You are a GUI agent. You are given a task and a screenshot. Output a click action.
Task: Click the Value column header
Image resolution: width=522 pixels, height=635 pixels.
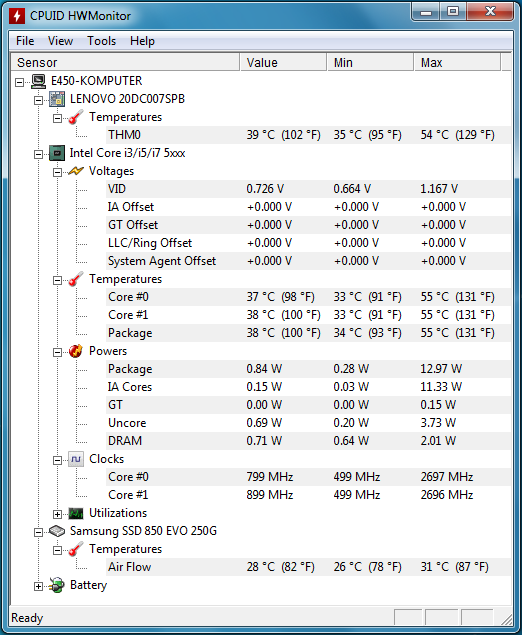[283, 62]
